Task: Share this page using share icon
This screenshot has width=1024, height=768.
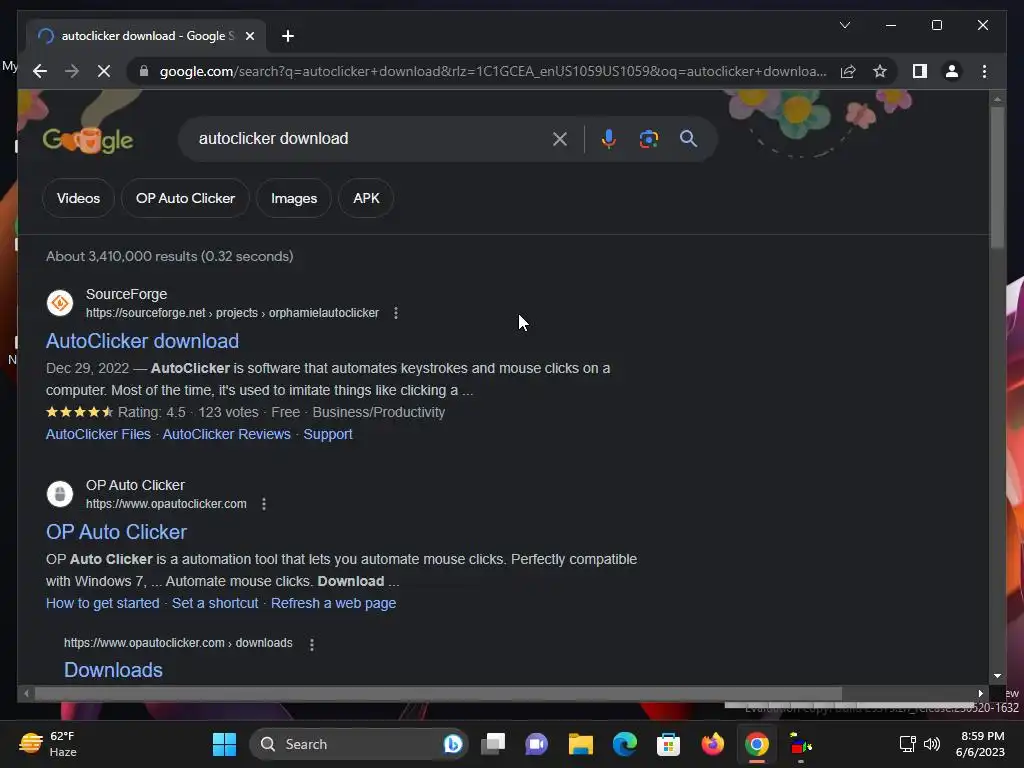Action: click(848, 71)
